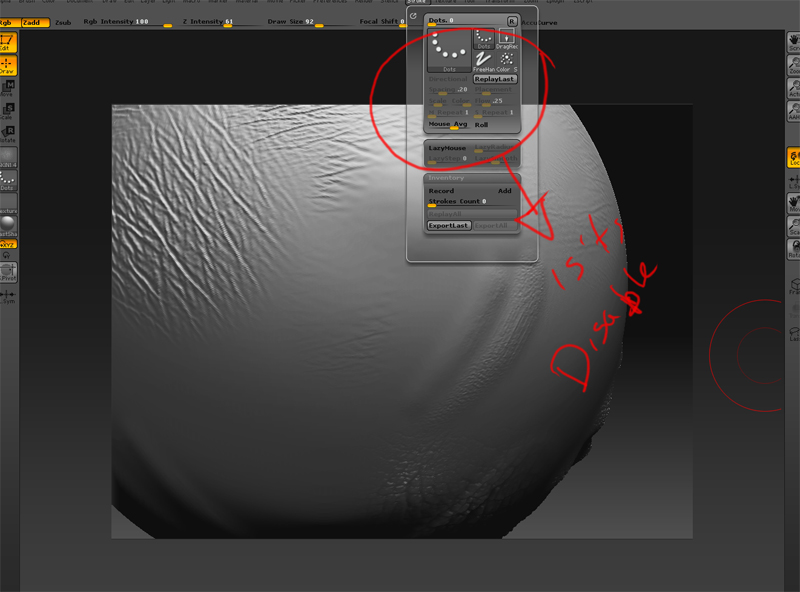Click the palette dock circular arrow icon
Viewport: 800px width, 592px height.
[x=413, y=16]
